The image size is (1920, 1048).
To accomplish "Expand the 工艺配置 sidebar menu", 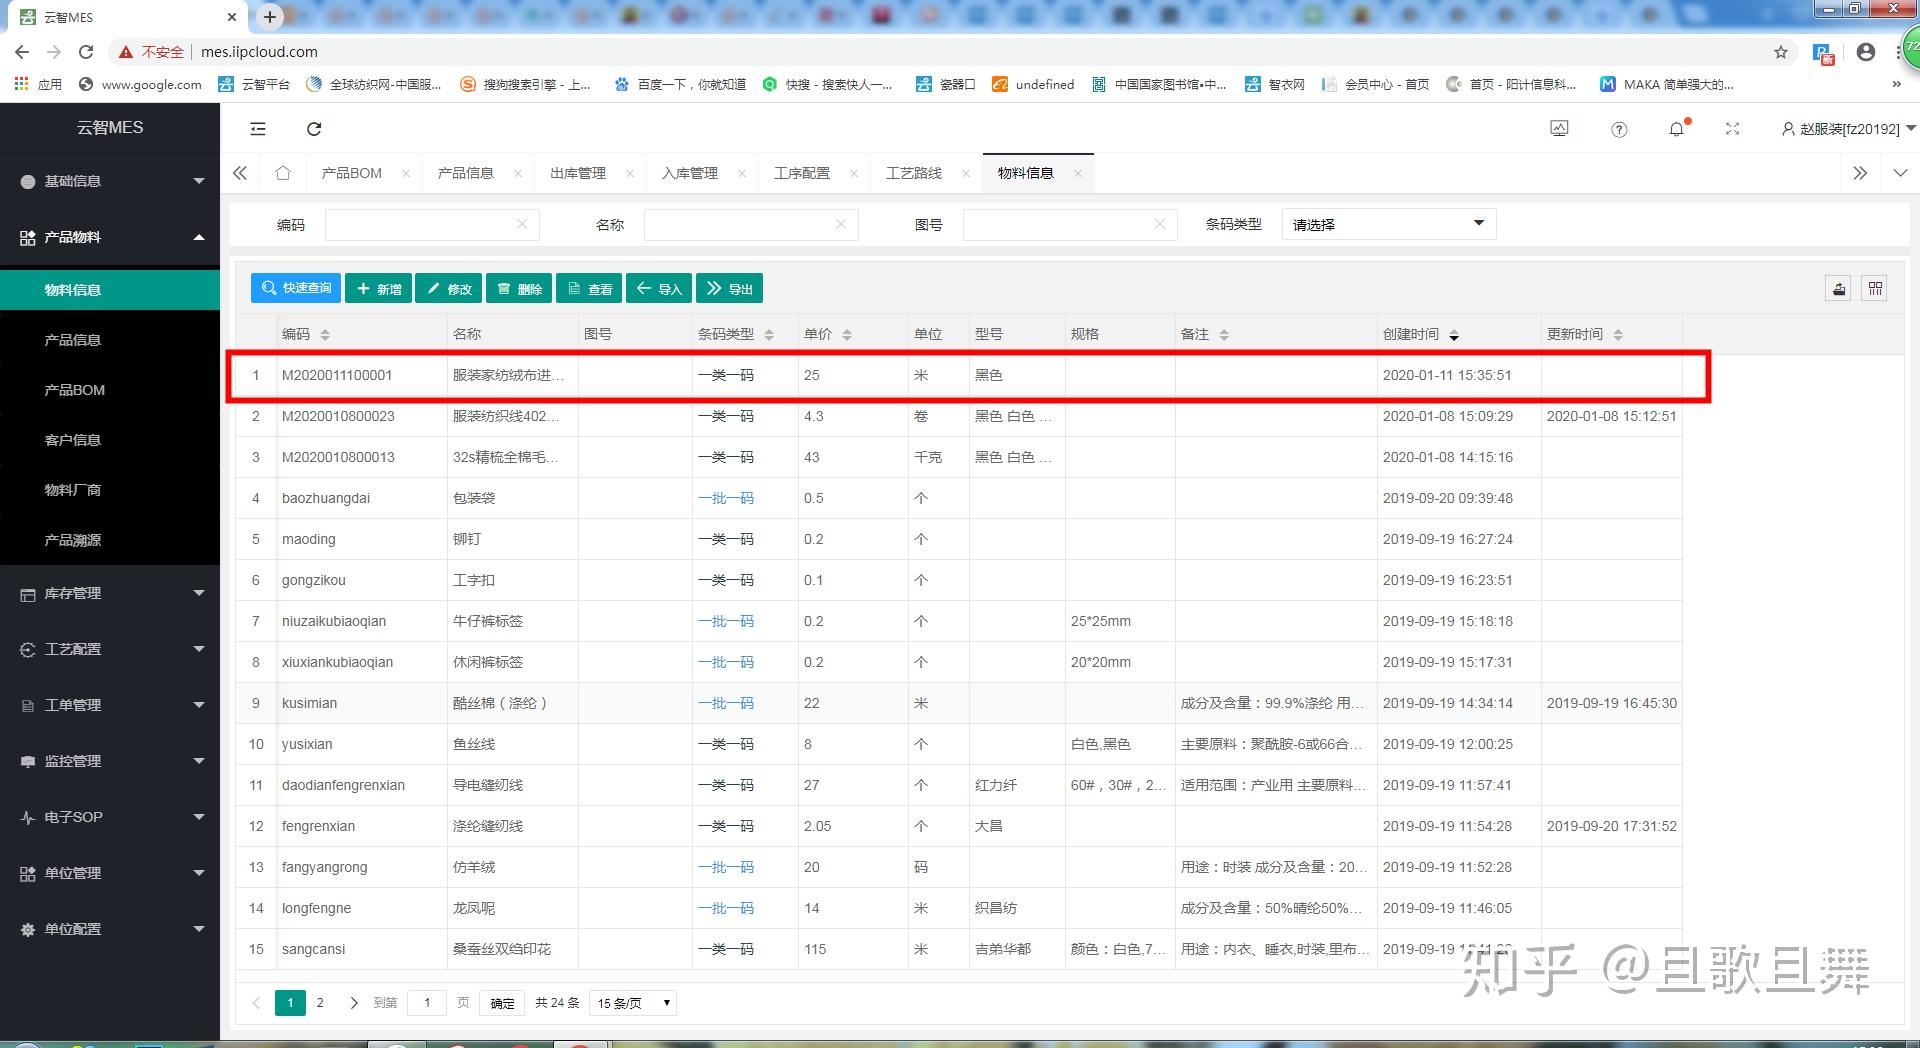I will [110, 649].
